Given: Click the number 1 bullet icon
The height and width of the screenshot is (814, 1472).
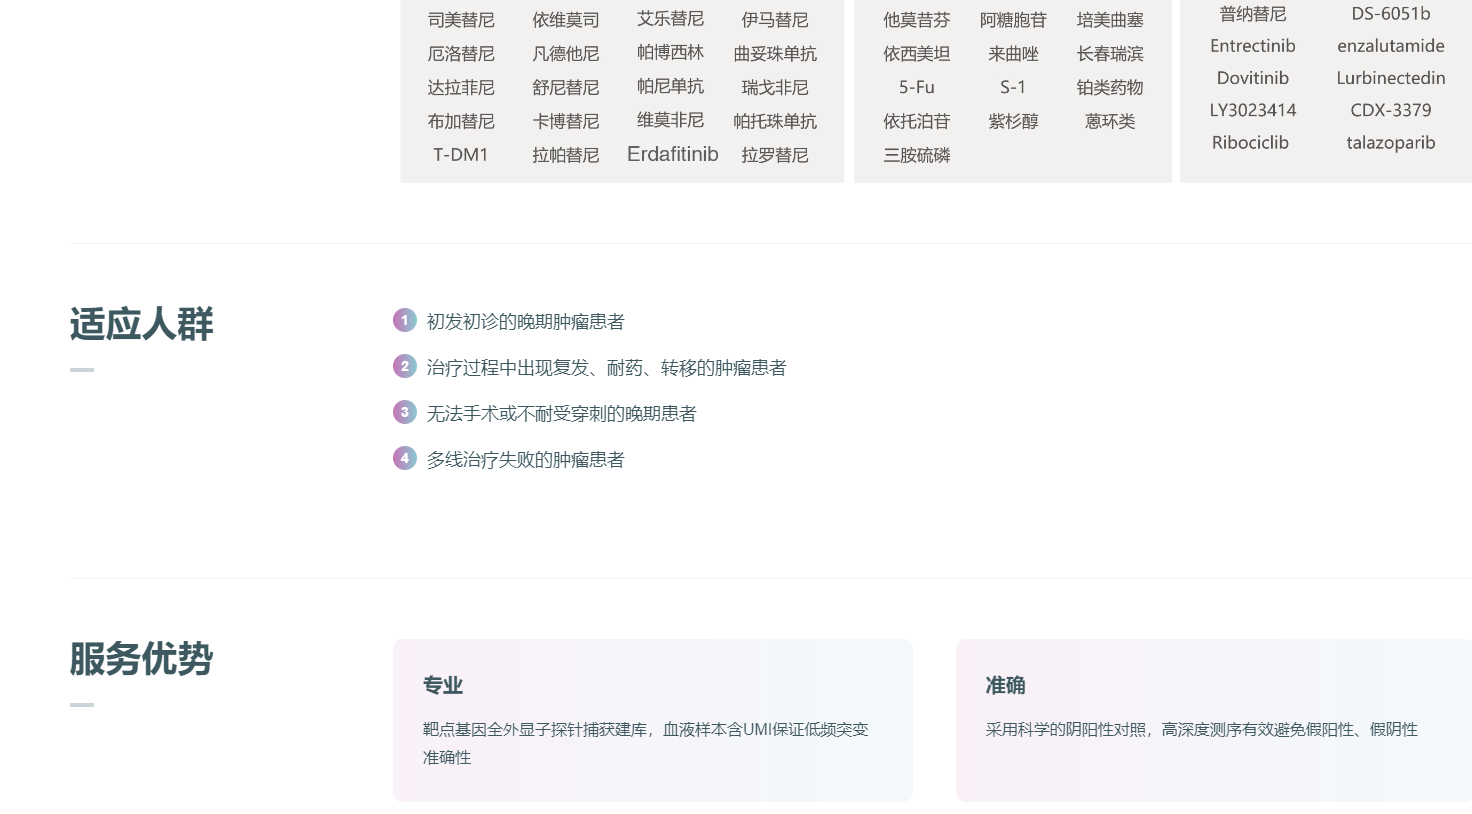Looking at the screenshot, I should (x=404, y=320).
